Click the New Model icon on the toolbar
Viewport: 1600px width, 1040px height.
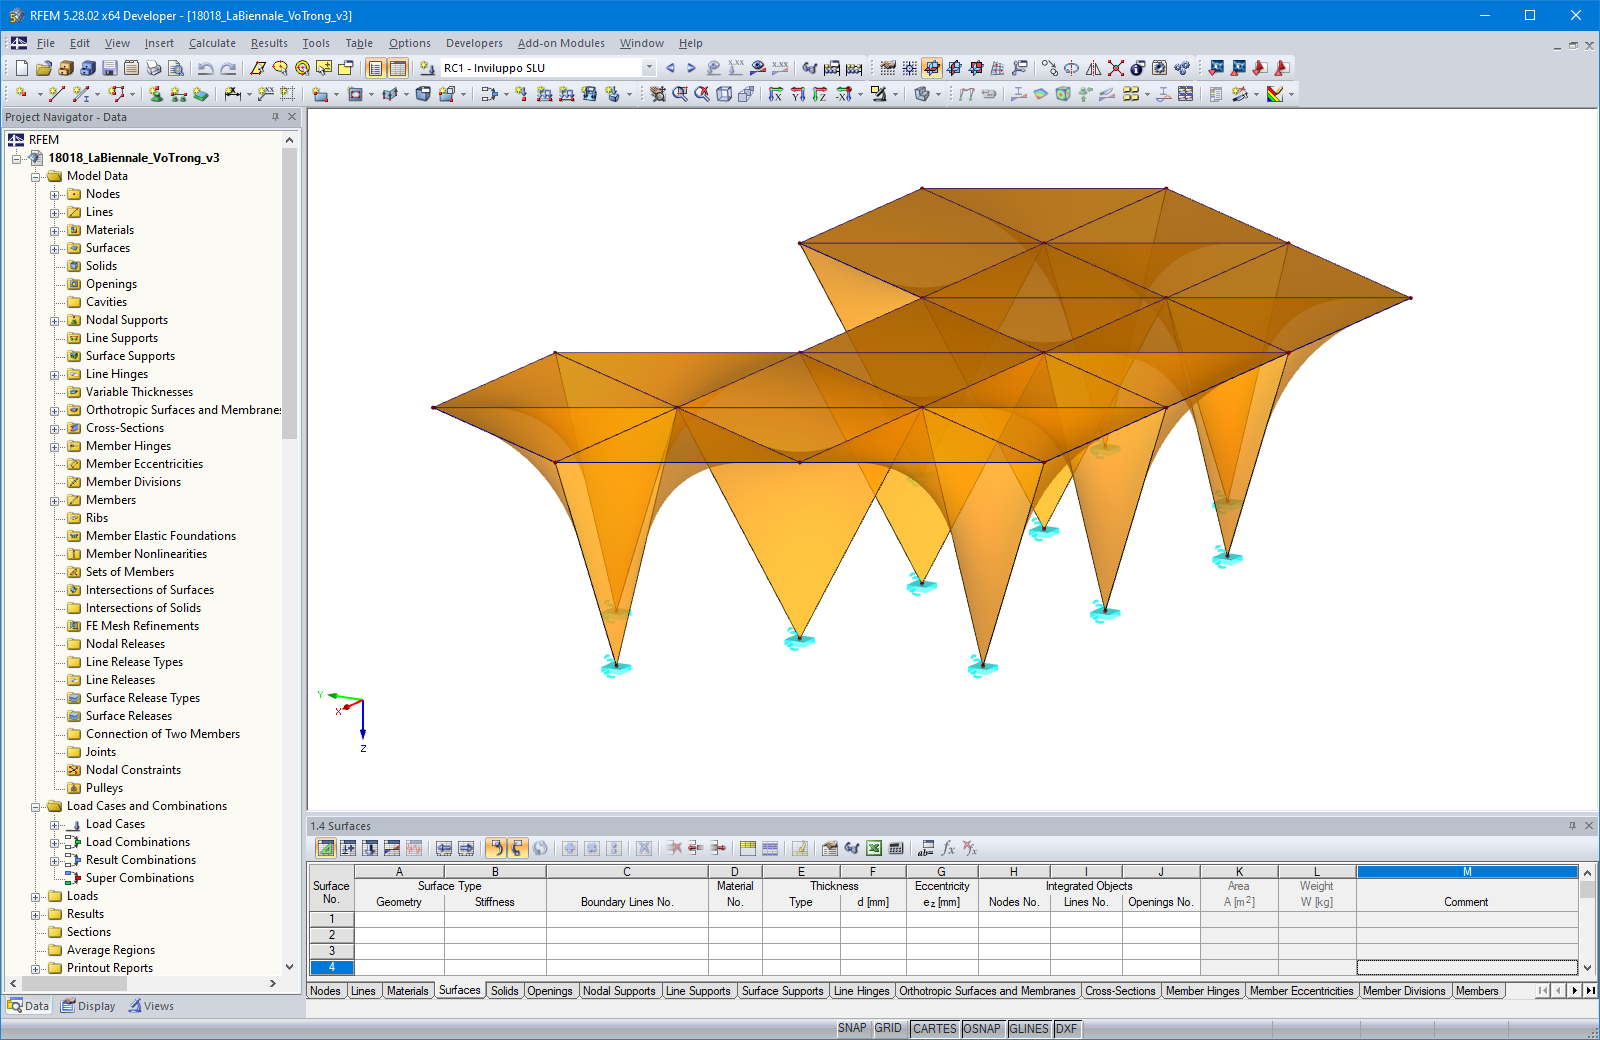click(x=20, y=67)
